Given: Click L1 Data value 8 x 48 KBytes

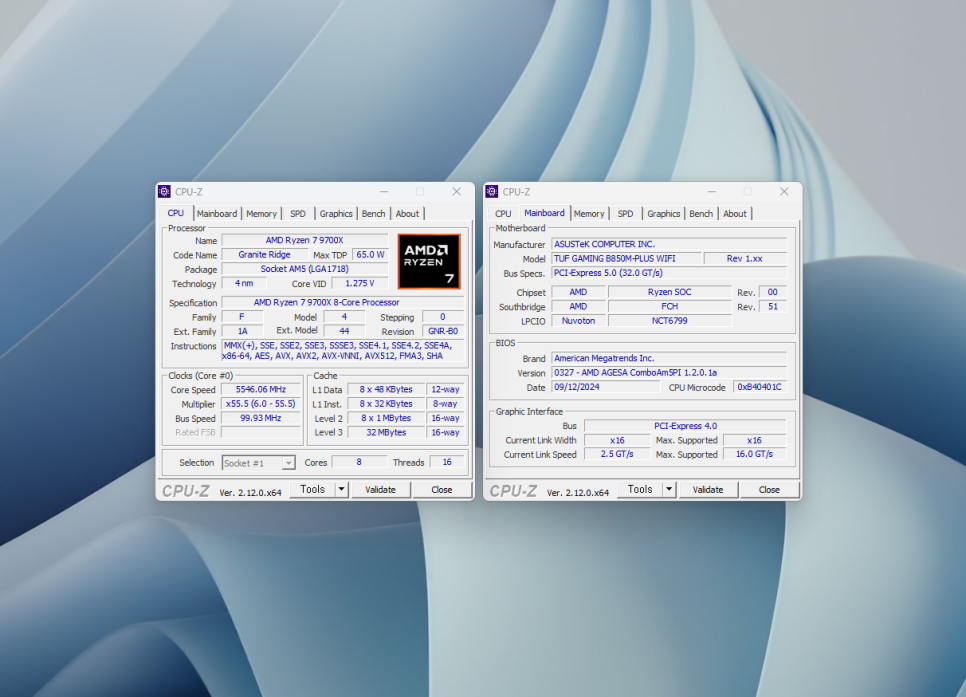Looking at the screenshot, I should coord(386,389).
